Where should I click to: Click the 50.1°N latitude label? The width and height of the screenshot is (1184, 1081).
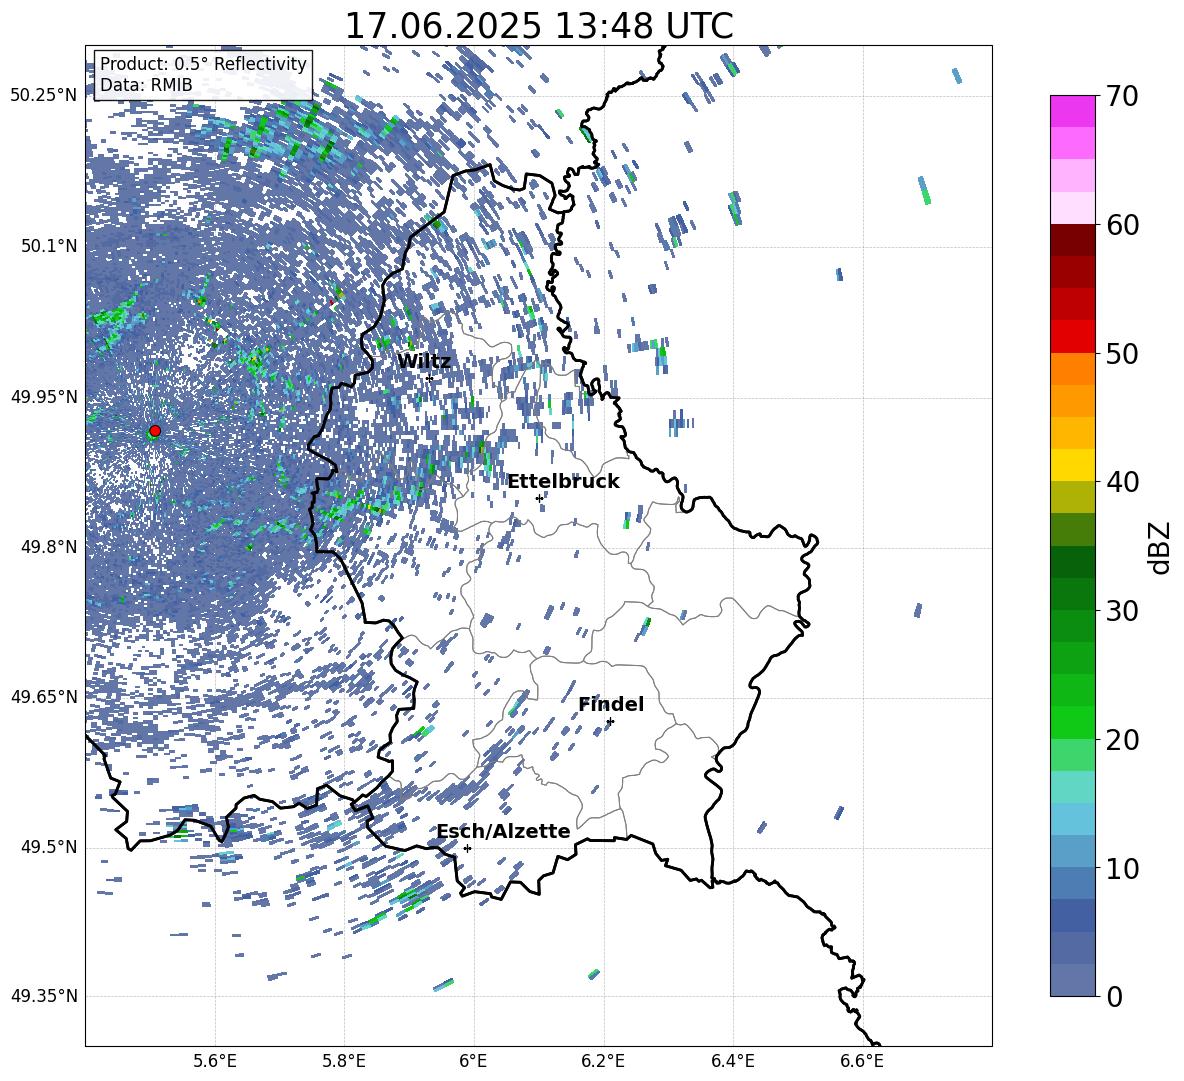coord(48,246)
